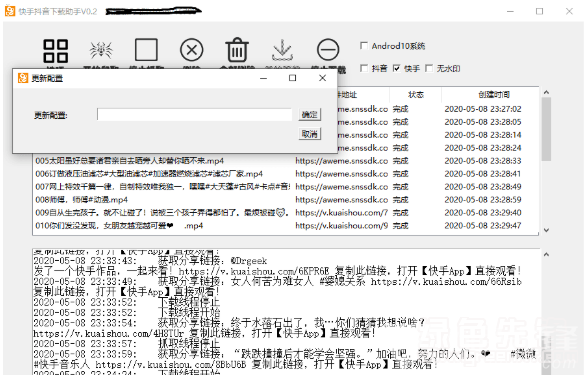Minimize the main downloader window
The width and height of the screenshot is (587, 377).
pyautogui.click(x=510, y=12)
